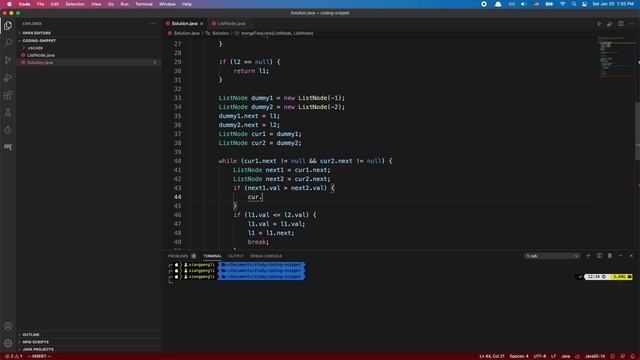Split the editor to the right
This screenshot has width=640, height=360.
(x=620, y=24)
